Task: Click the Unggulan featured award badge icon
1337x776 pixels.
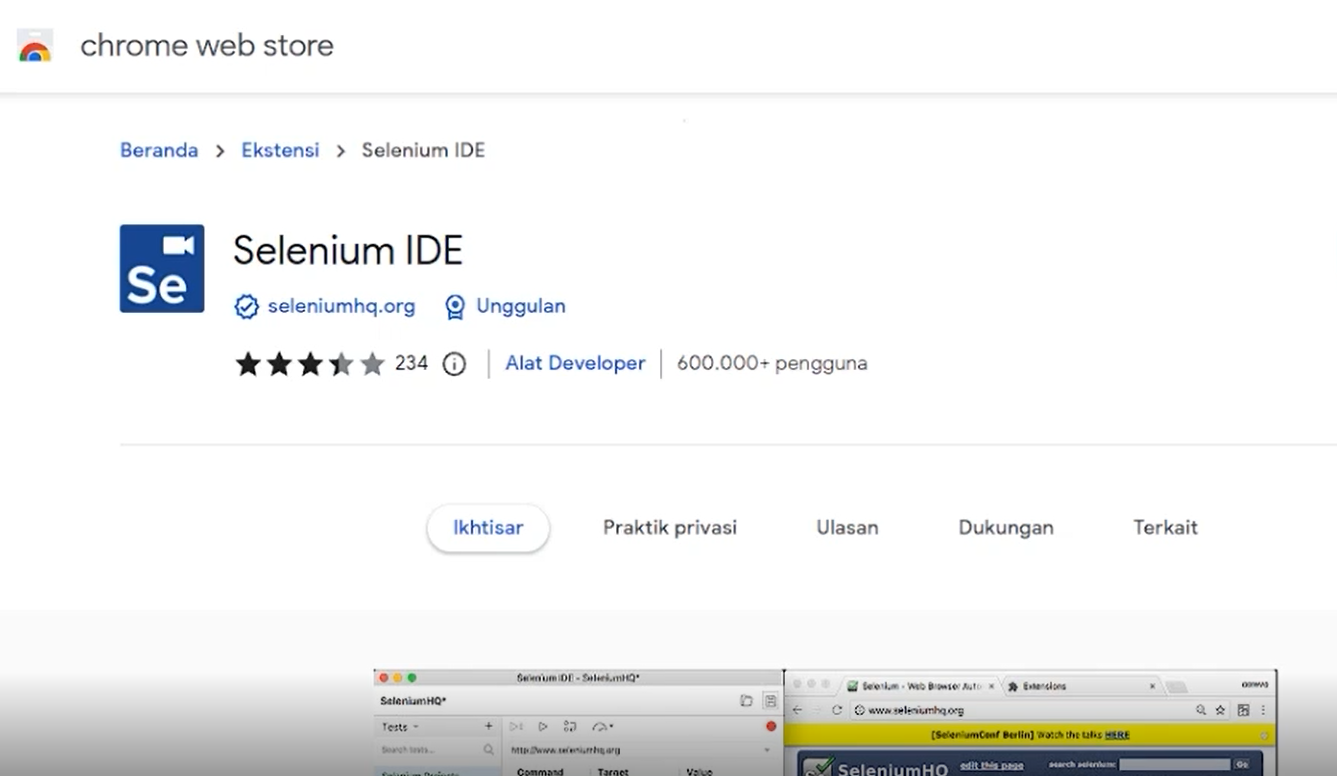Action: point(455,307)
